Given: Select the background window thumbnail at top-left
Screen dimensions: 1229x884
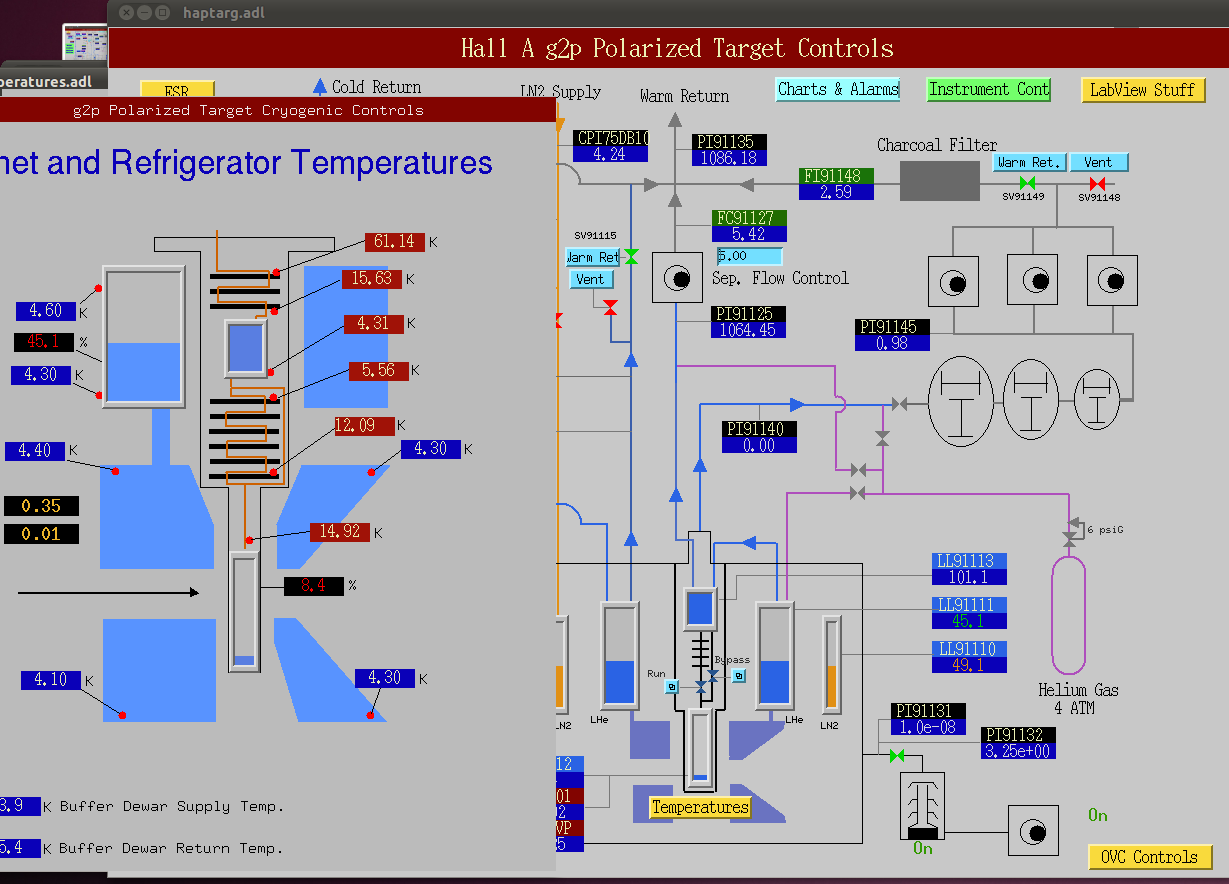Looking at the screenshot, I should pyautogui.click(x=85, y=43).
